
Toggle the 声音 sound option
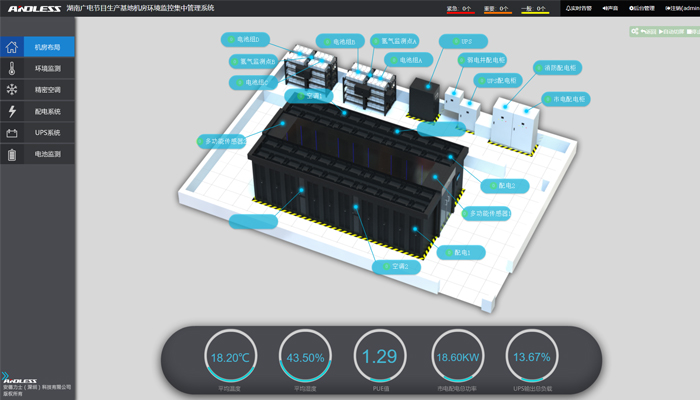[609, 8]
